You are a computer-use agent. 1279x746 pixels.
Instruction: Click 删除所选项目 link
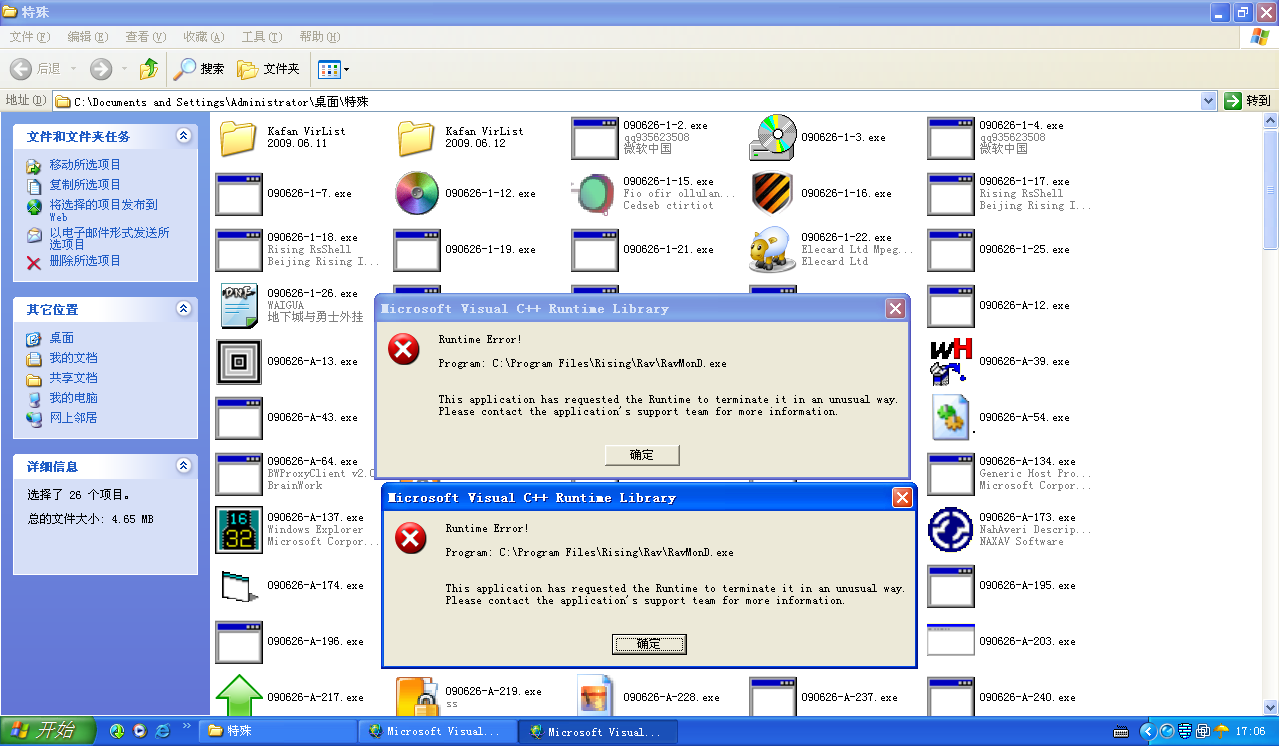pos(85,261)
